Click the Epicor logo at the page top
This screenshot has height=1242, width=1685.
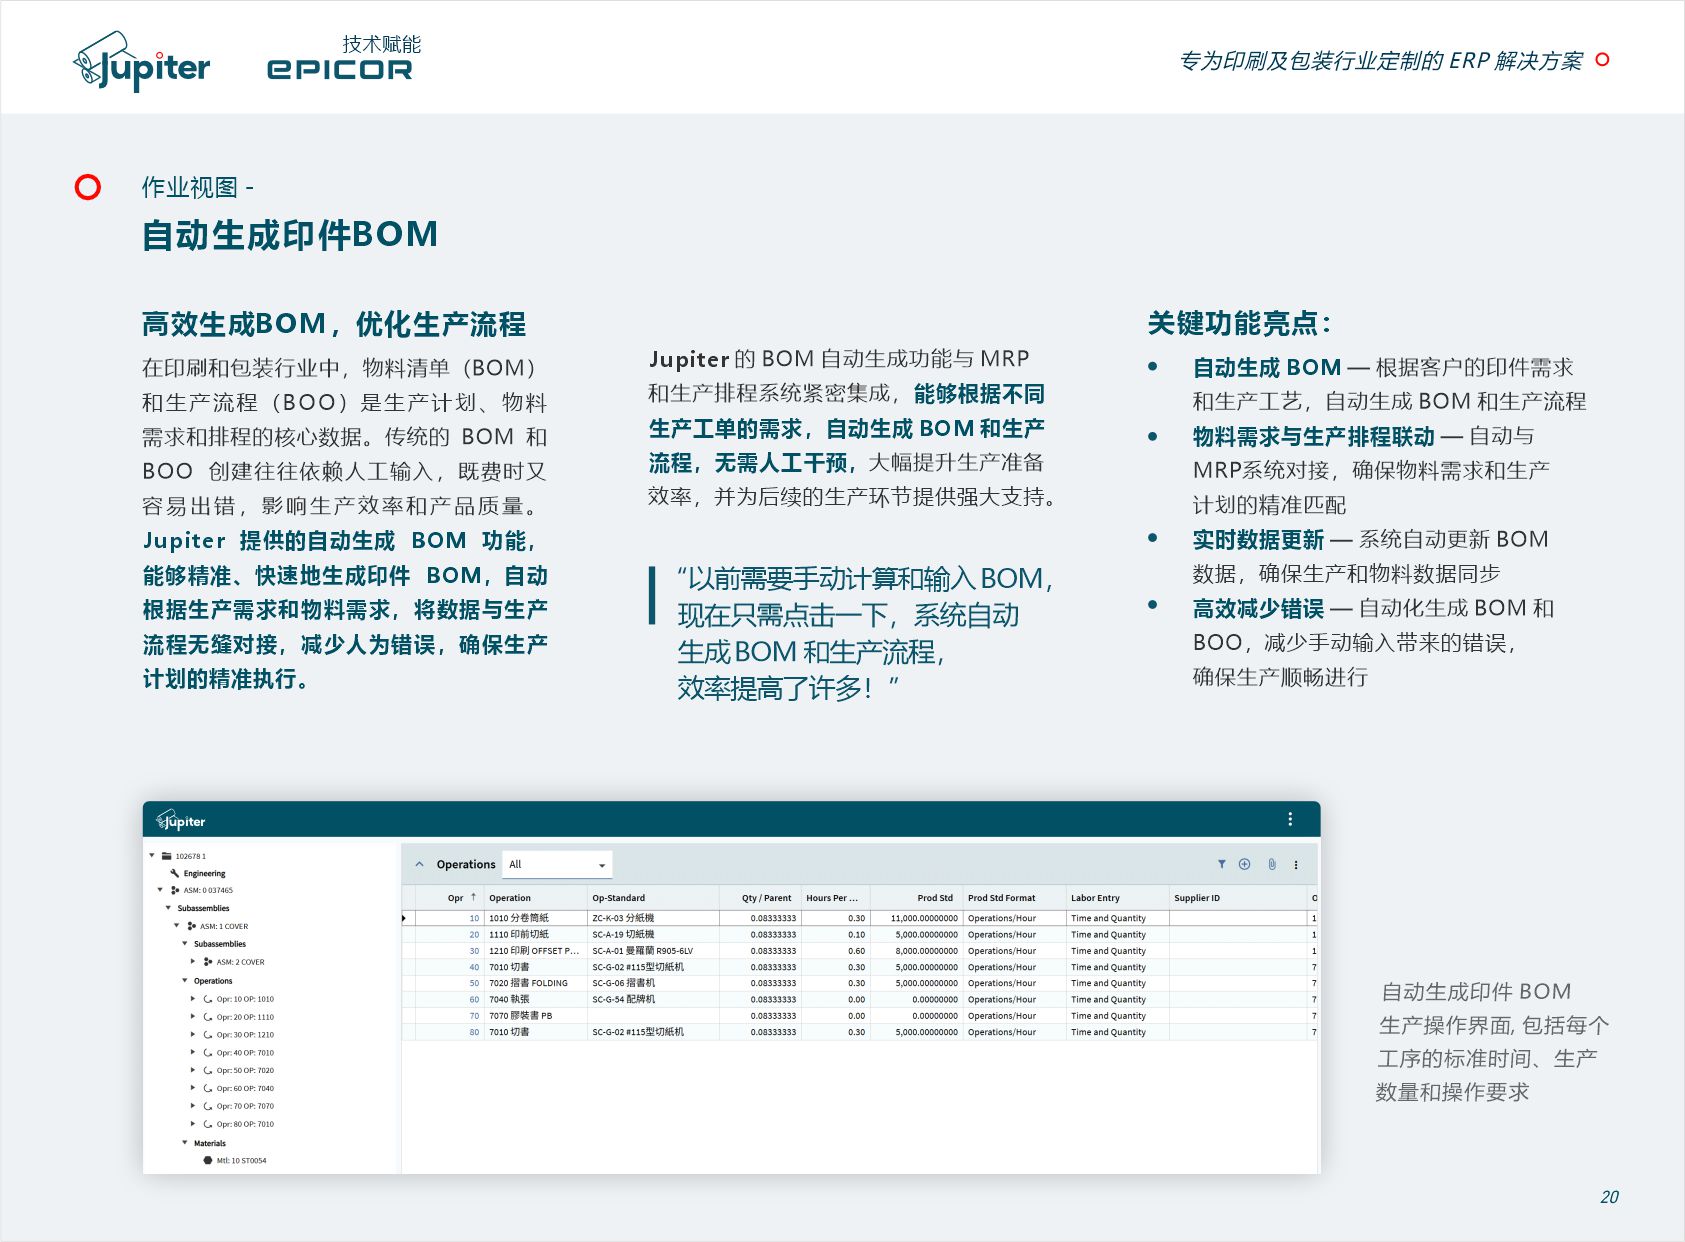click(x=340, y=70)
